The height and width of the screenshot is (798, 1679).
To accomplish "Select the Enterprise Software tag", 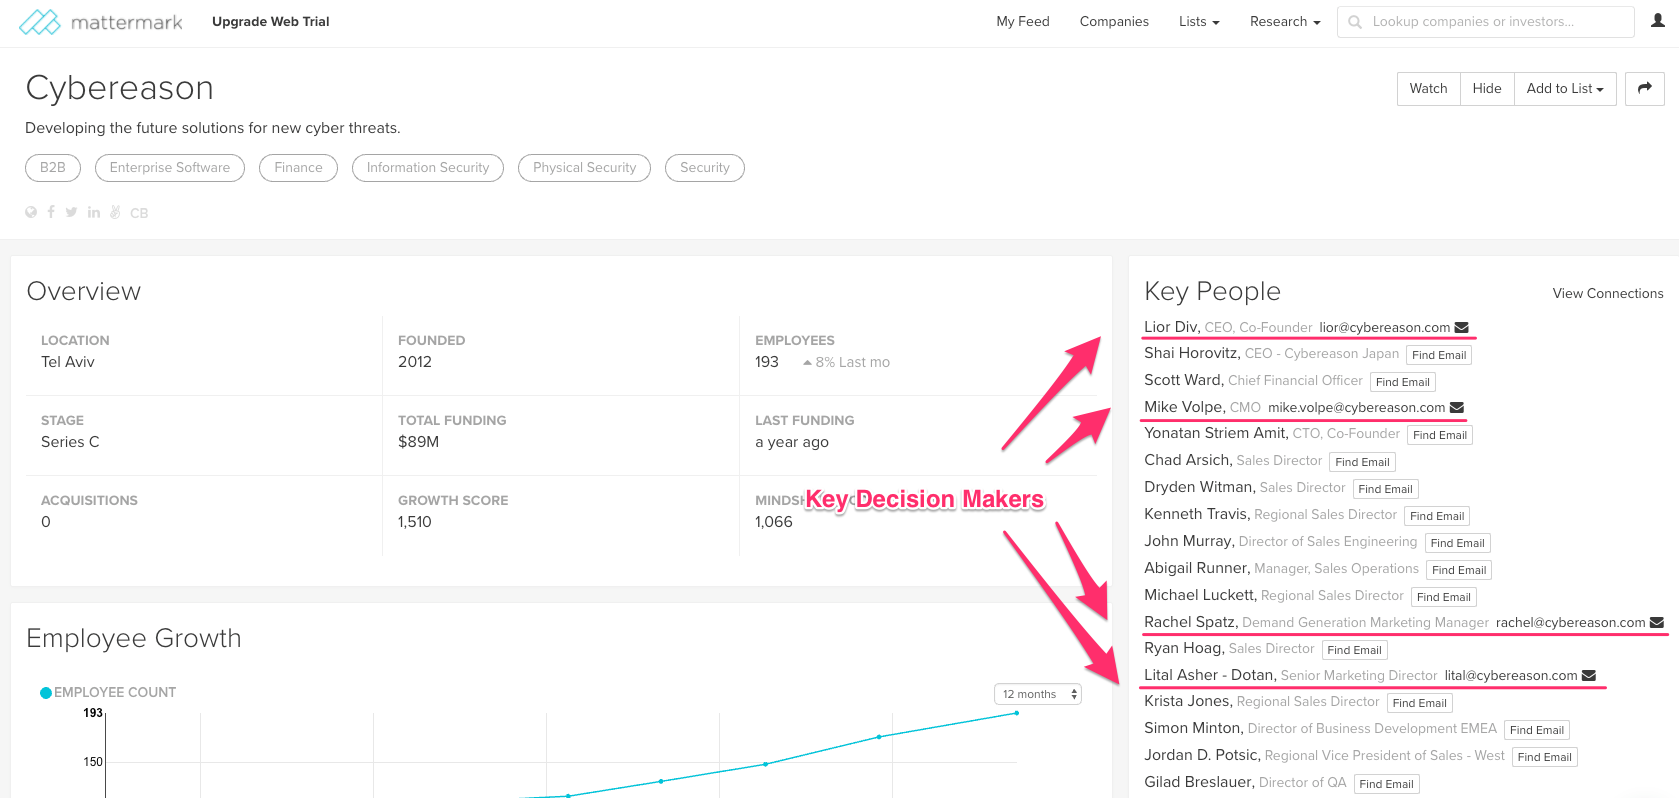I will pos(170,168).
